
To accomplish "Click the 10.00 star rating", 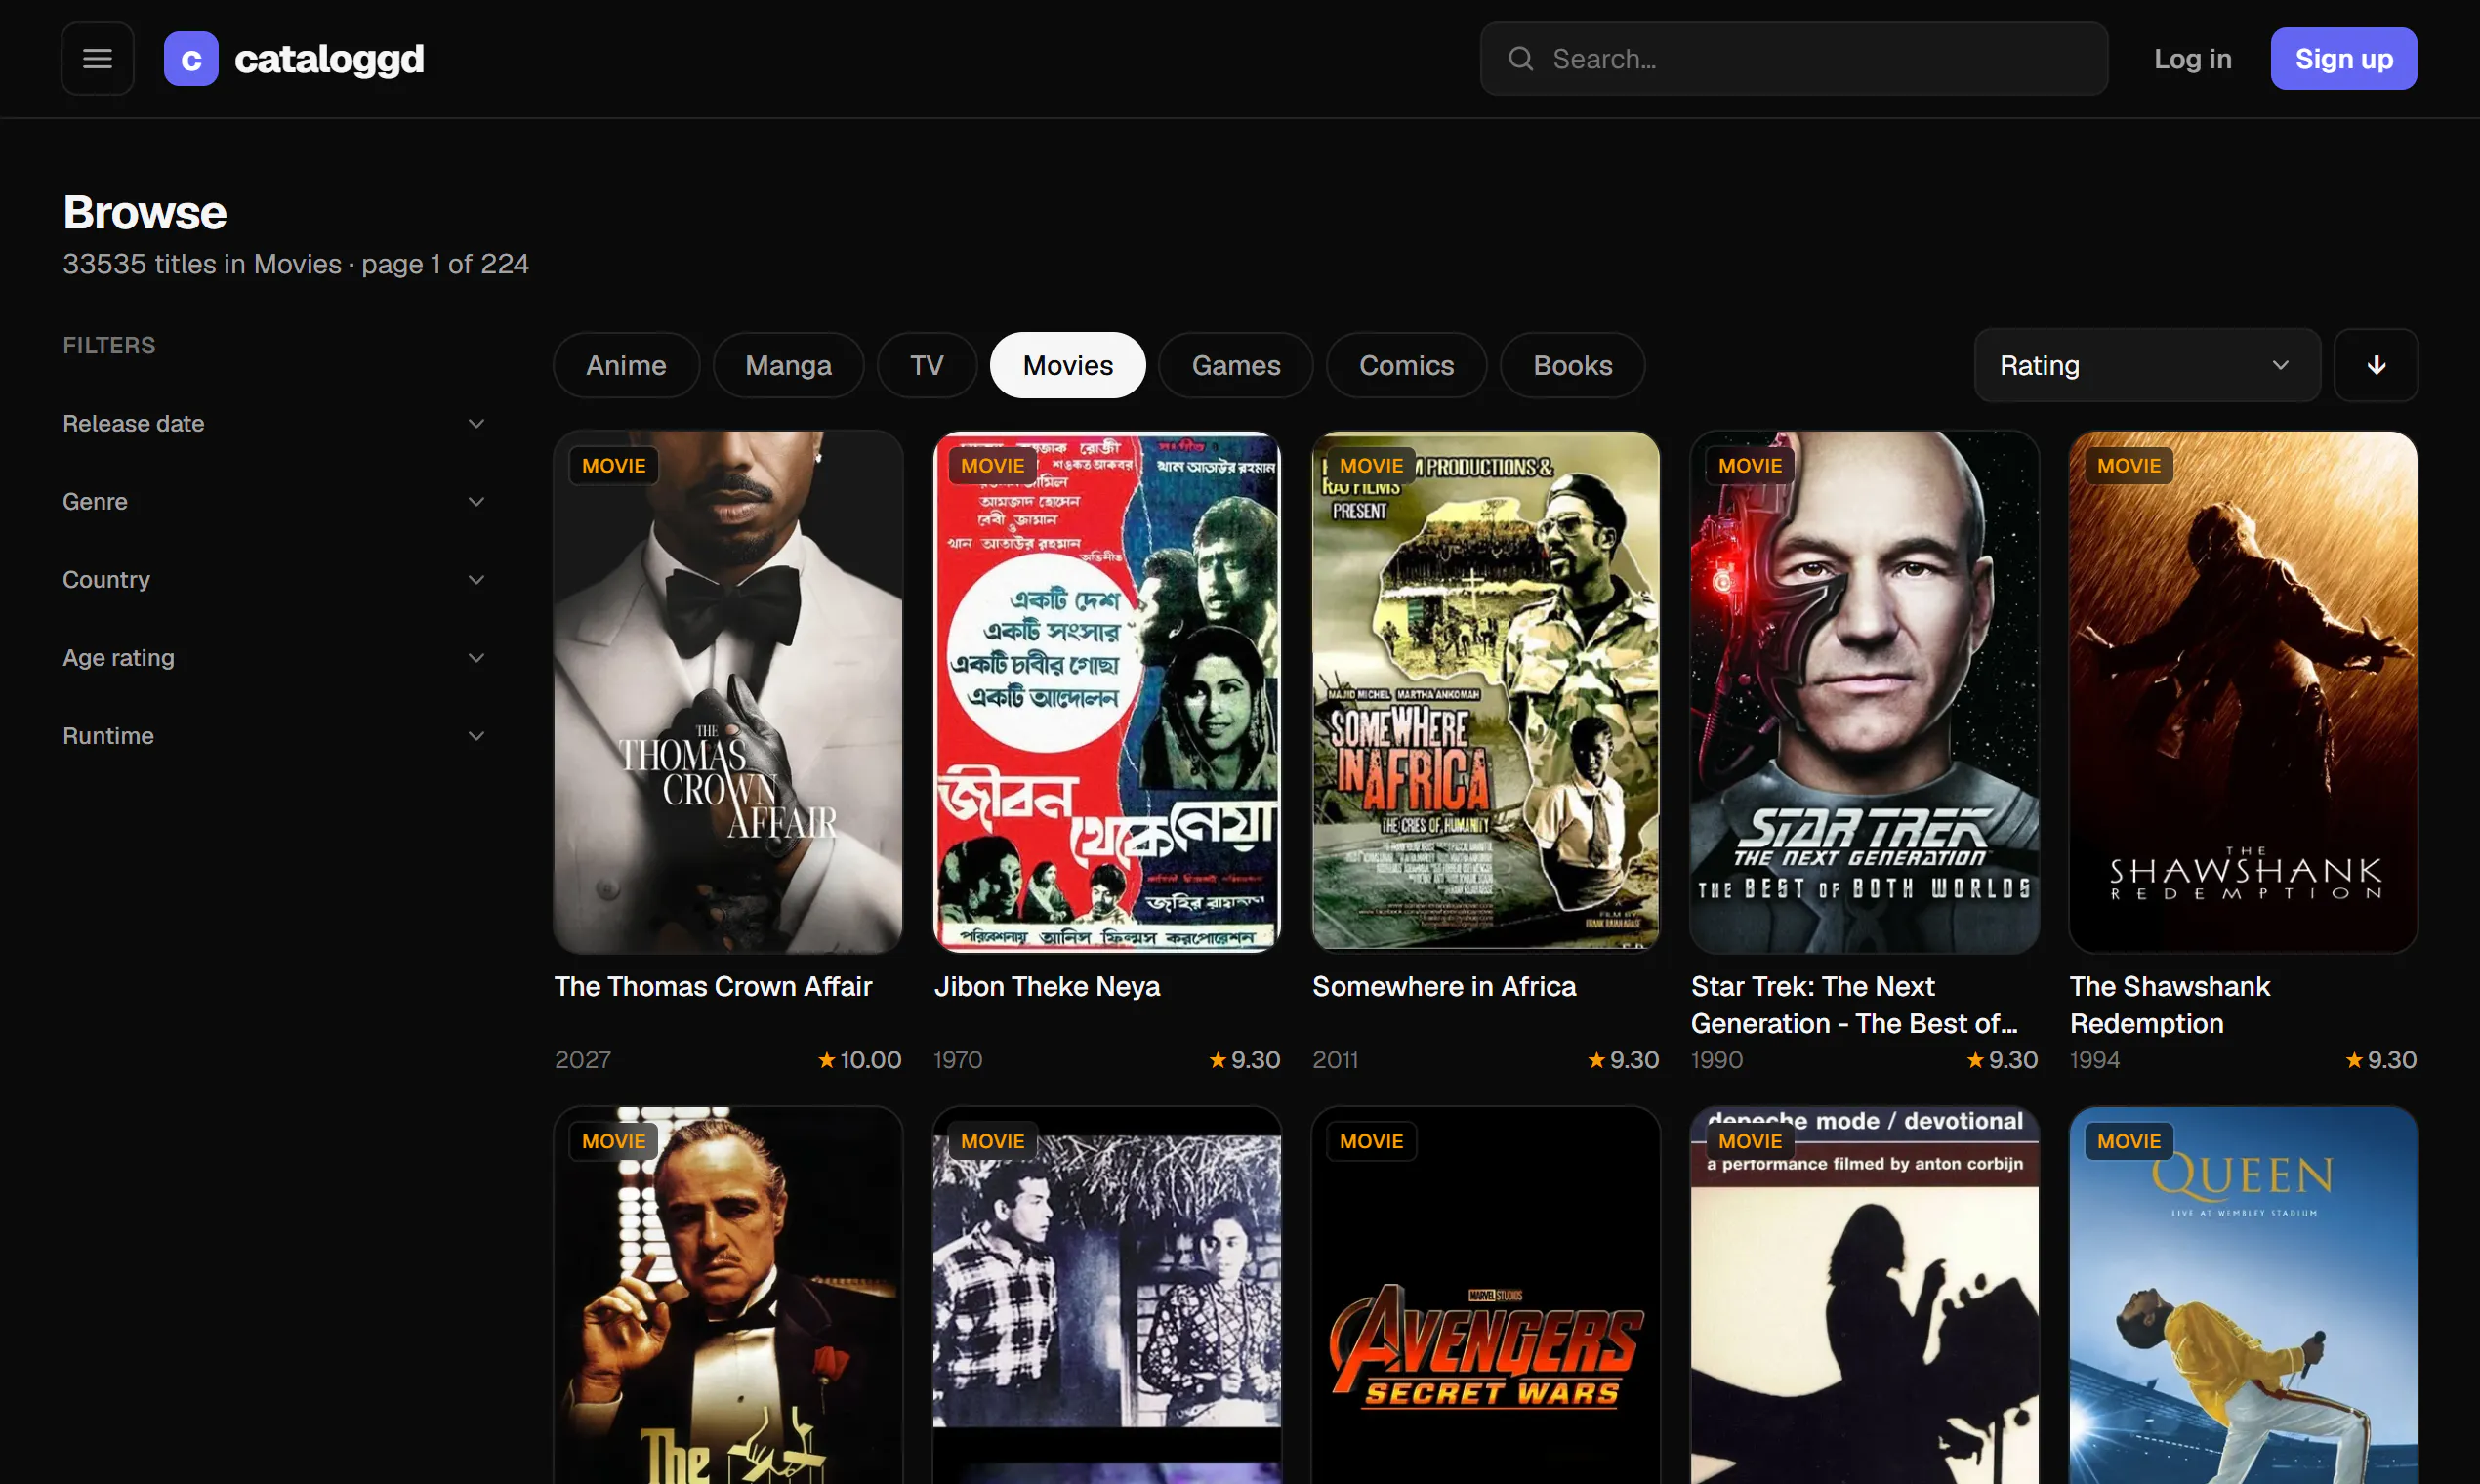I will (x=859, y=1059).
